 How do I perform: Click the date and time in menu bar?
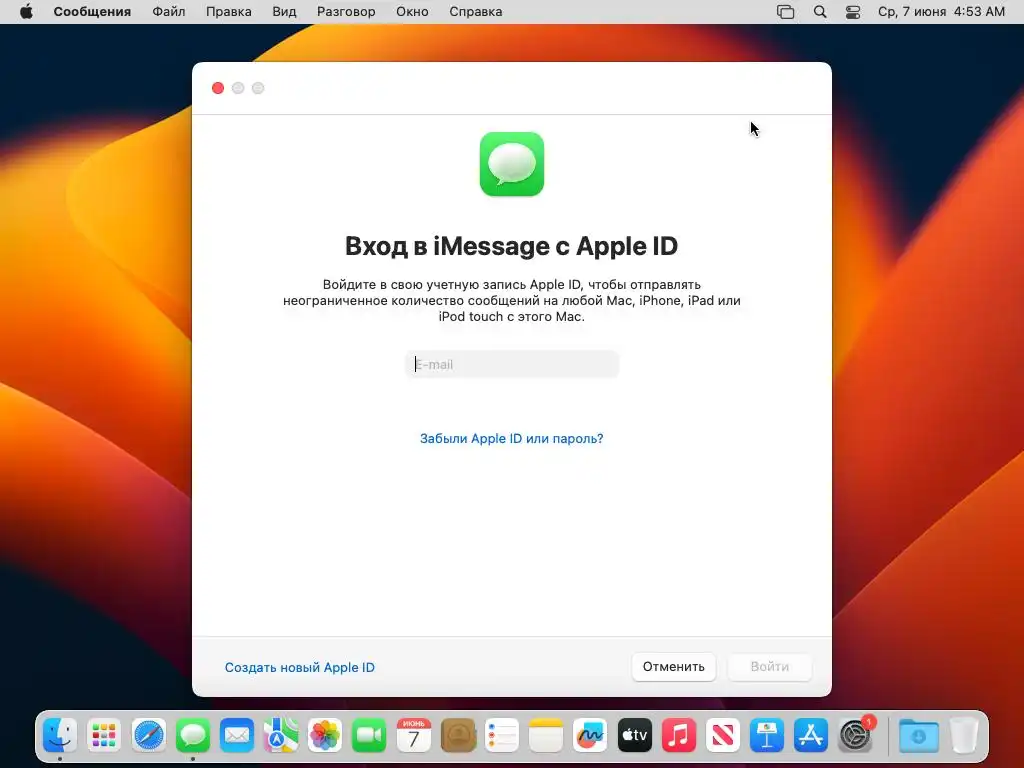941,12
